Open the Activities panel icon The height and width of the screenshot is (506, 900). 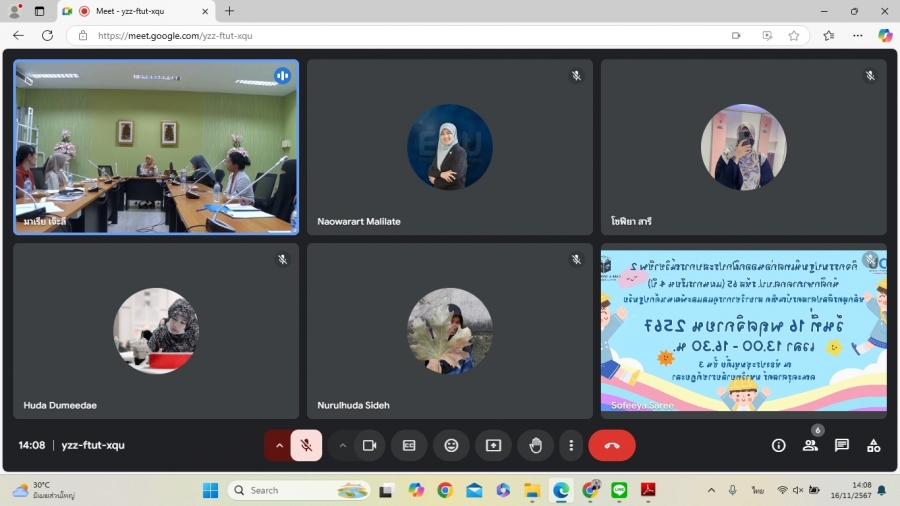pyautogui.click(x=873, y=445)
